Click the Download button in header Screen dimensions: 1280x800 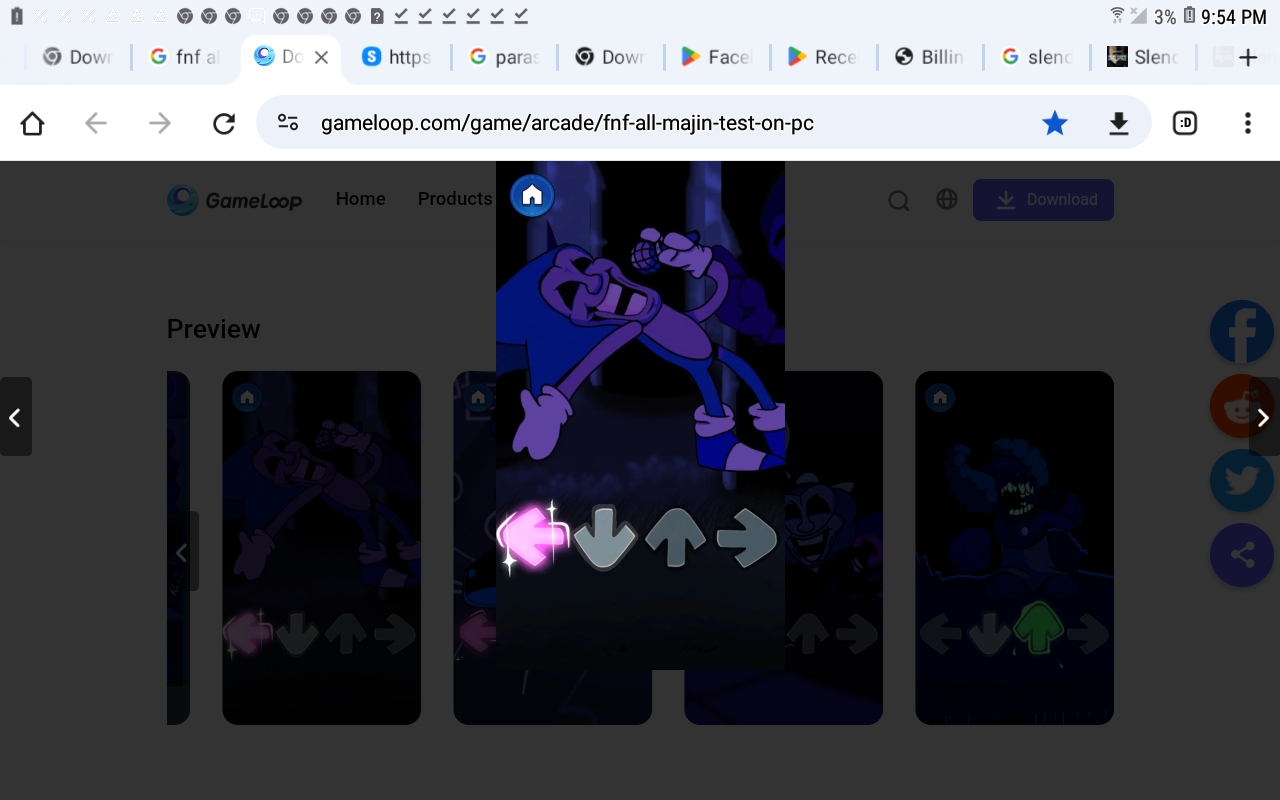point(1043,200)
